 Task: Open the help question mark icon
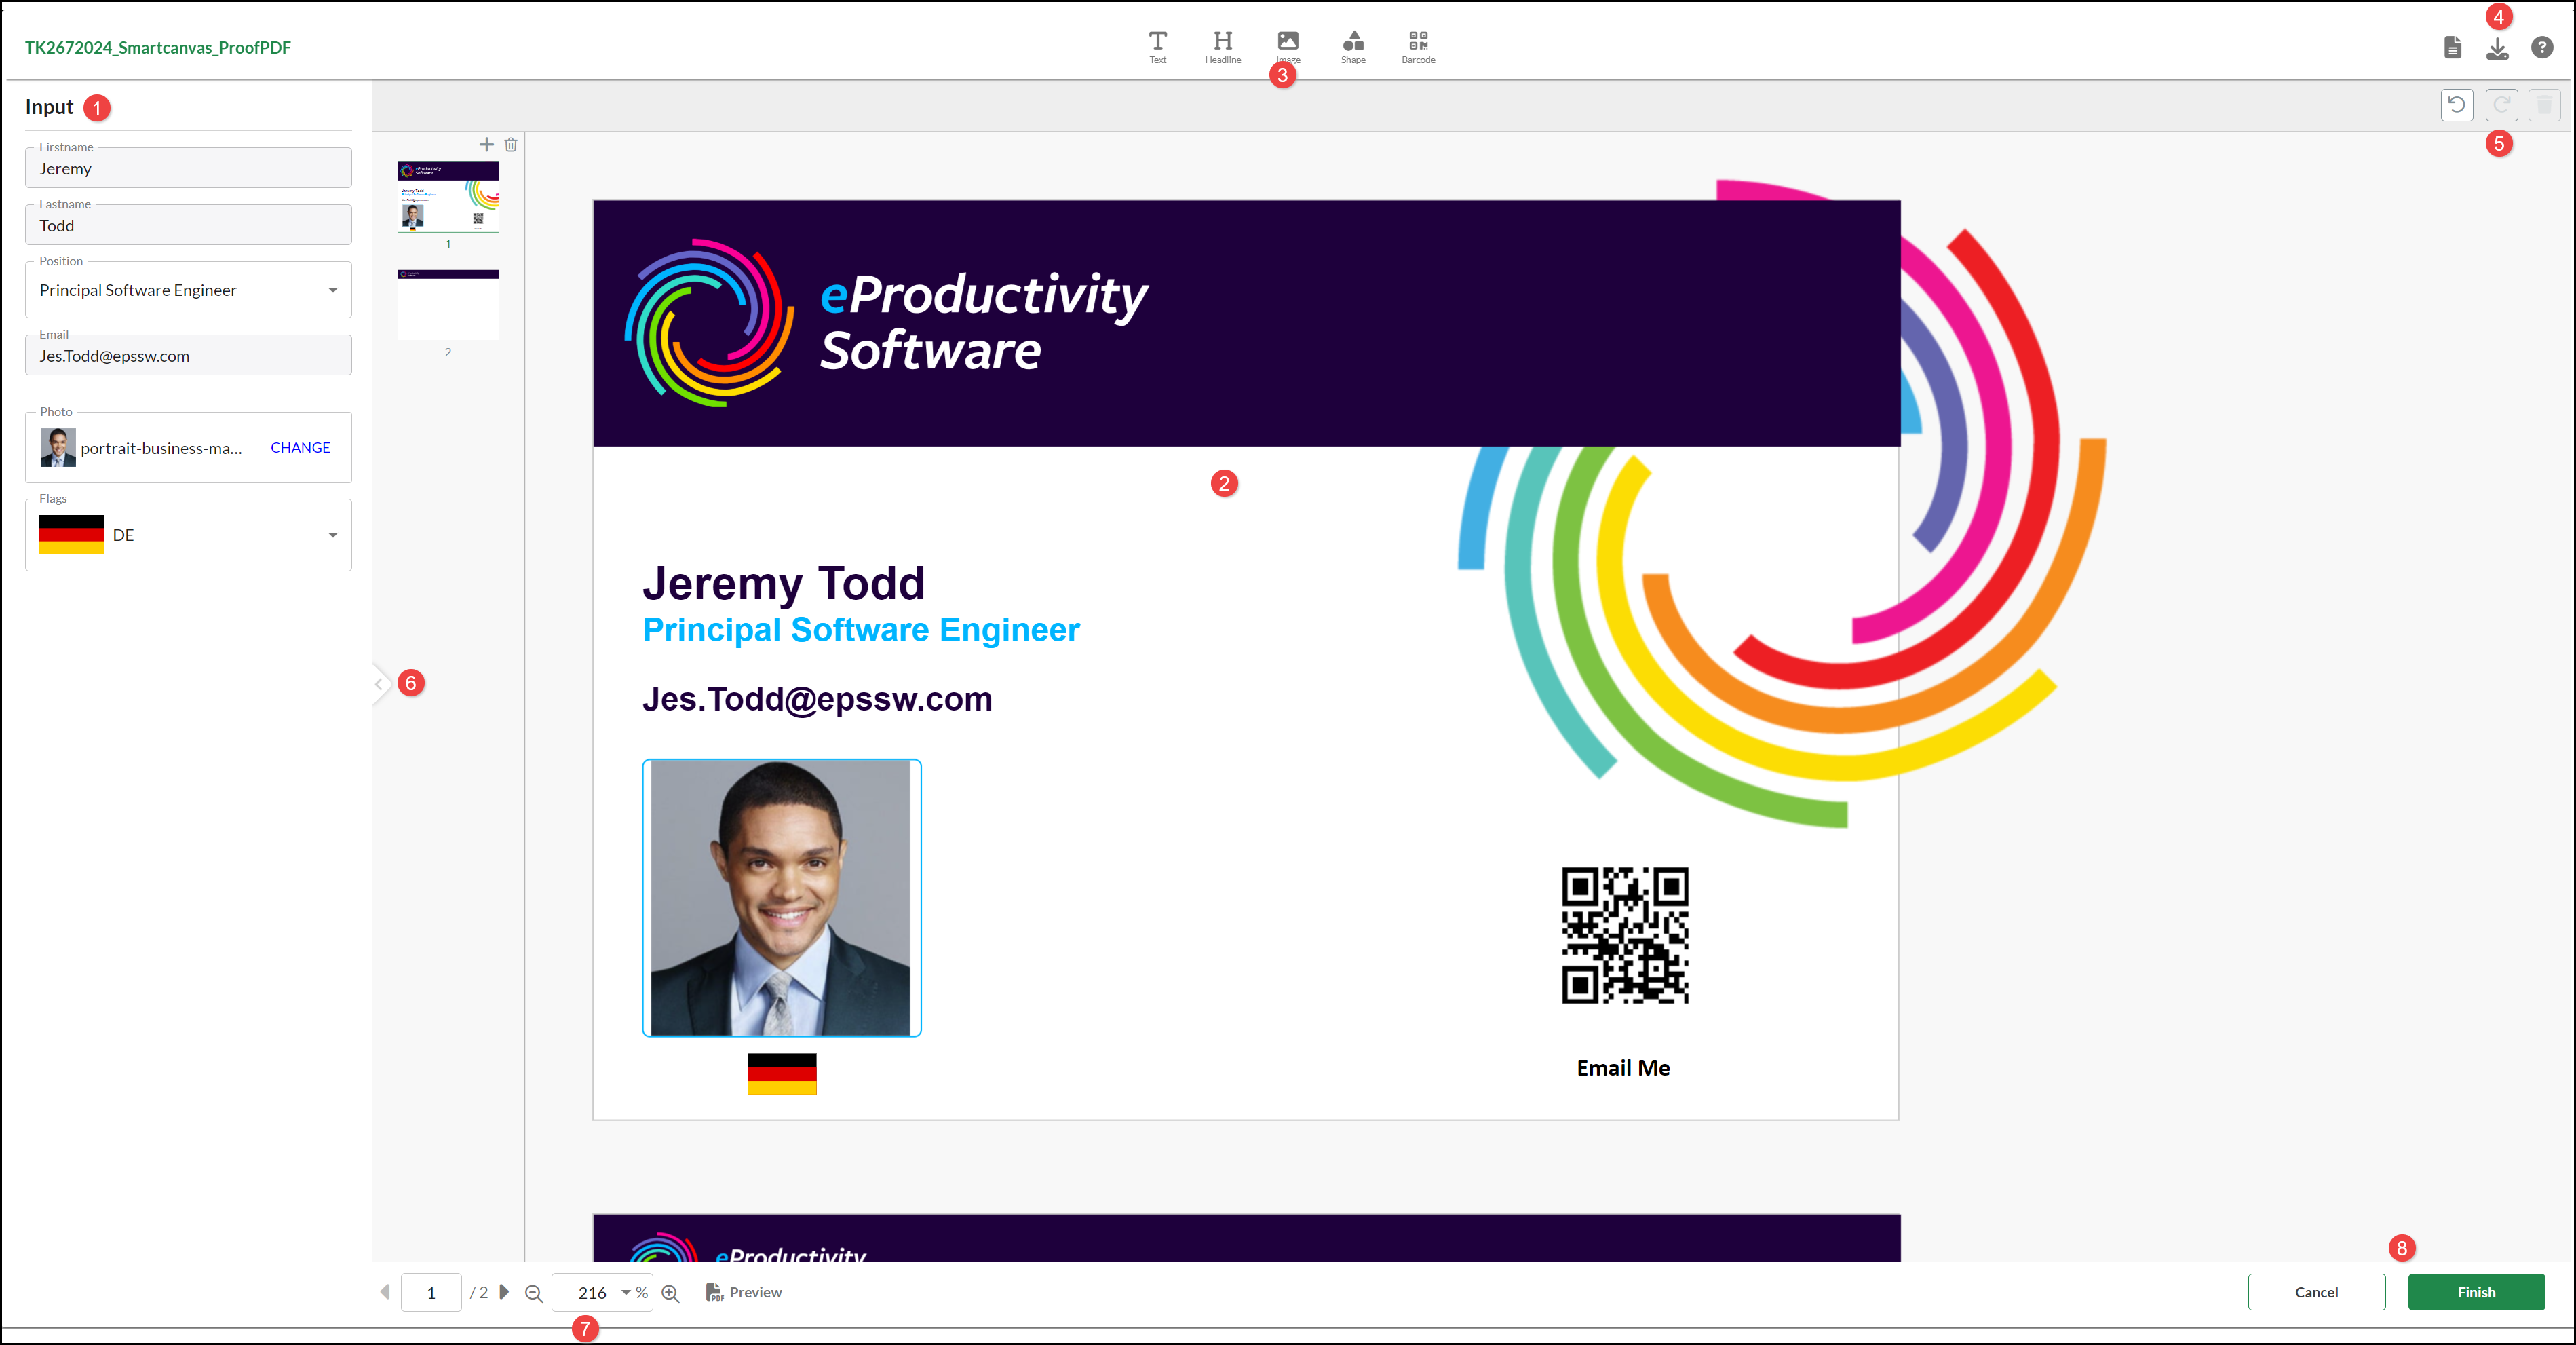(2541, 47)
